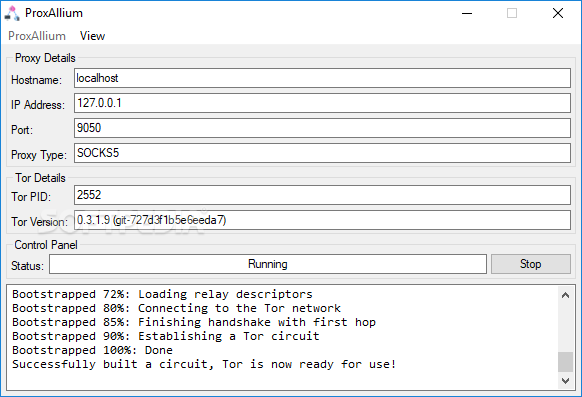
Task: Click log line 'Bootstrapped 90%: Establishing a Tor circuit'
Action: (166, 336)
